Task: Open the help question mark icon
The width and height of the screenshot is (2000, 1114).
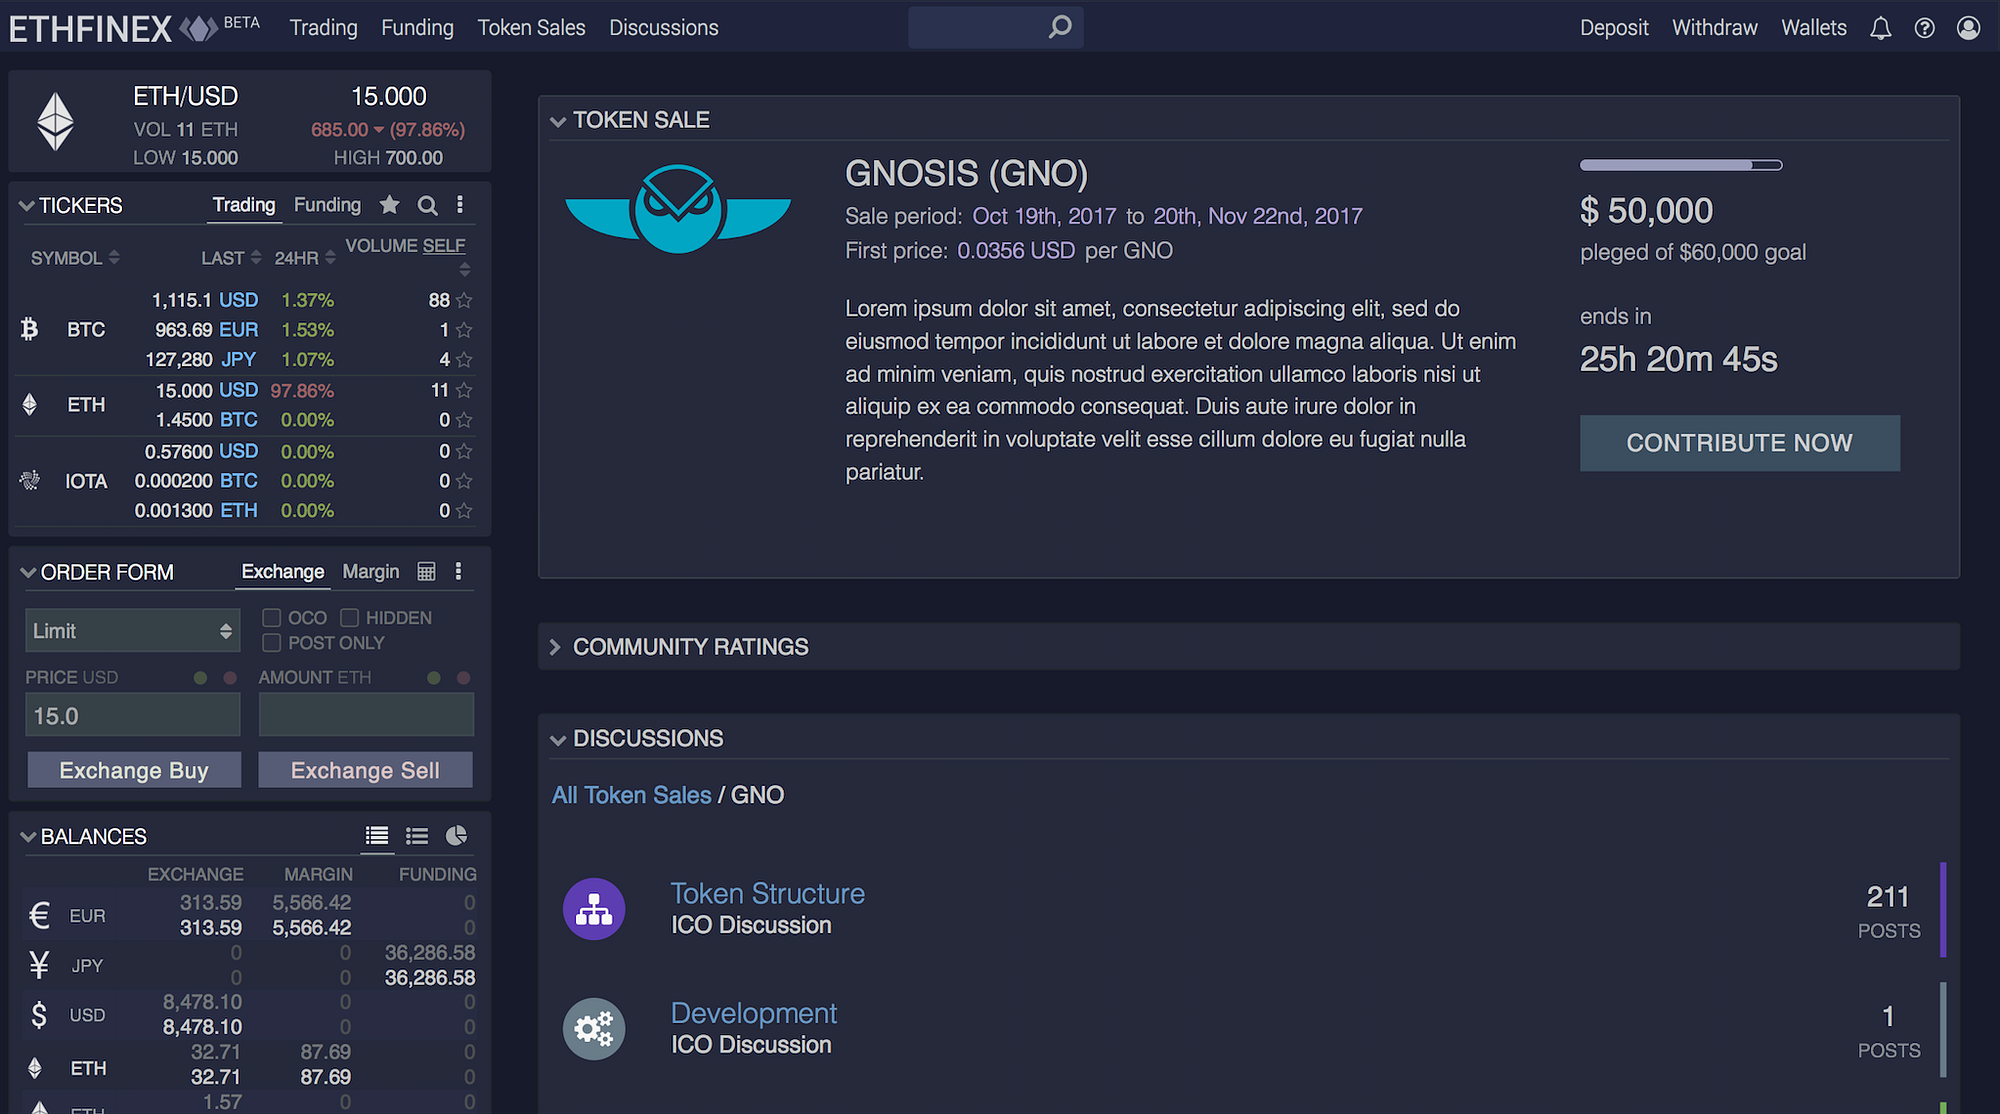Action: [1924, 28]
